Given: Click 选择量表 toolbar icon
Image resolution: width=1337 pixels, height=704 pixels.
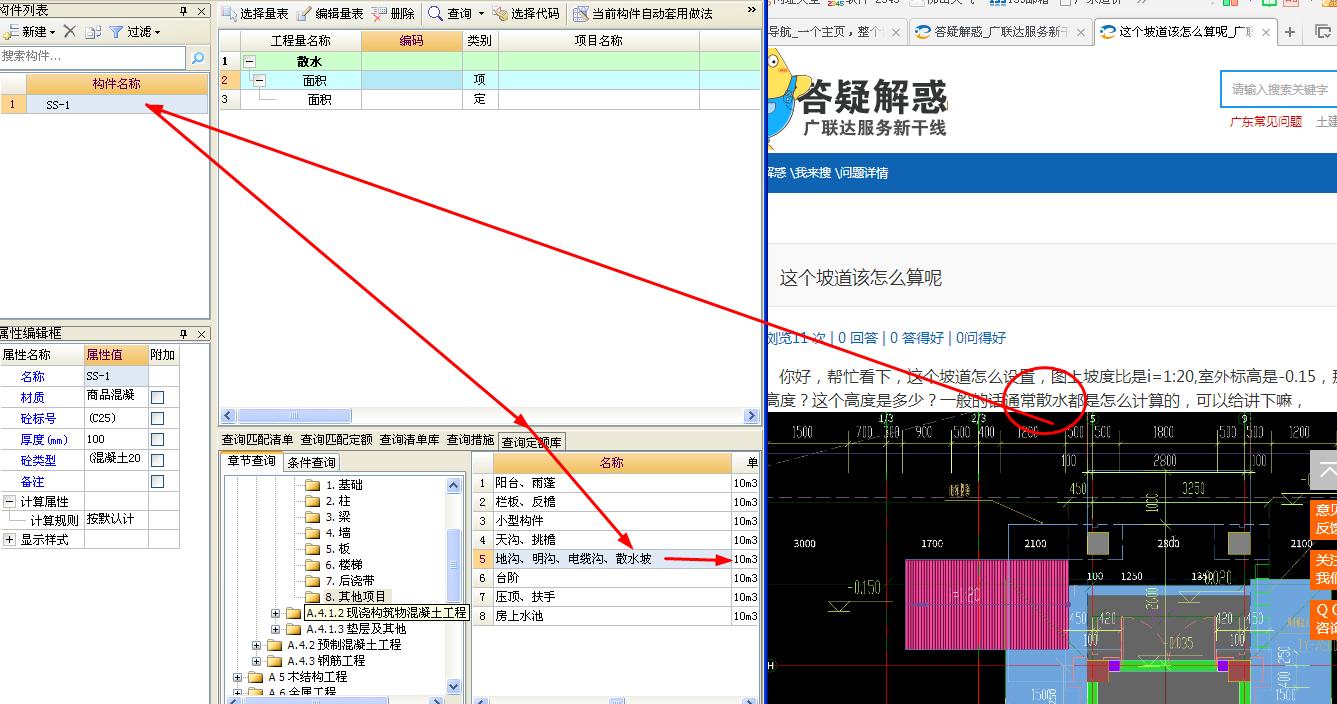Looking at the screenshot, I should [230, 14].
